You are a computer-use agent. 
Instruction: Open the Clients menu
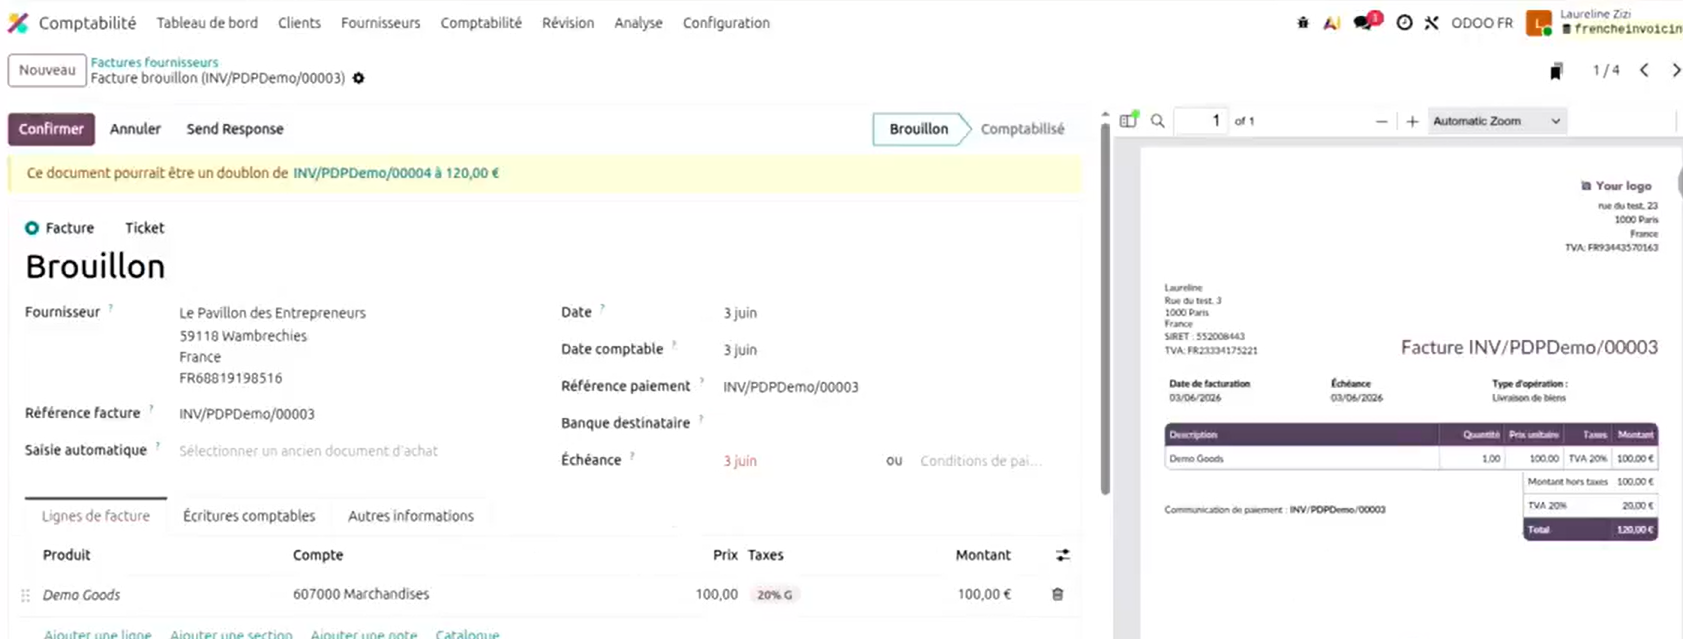pos(299,23)
